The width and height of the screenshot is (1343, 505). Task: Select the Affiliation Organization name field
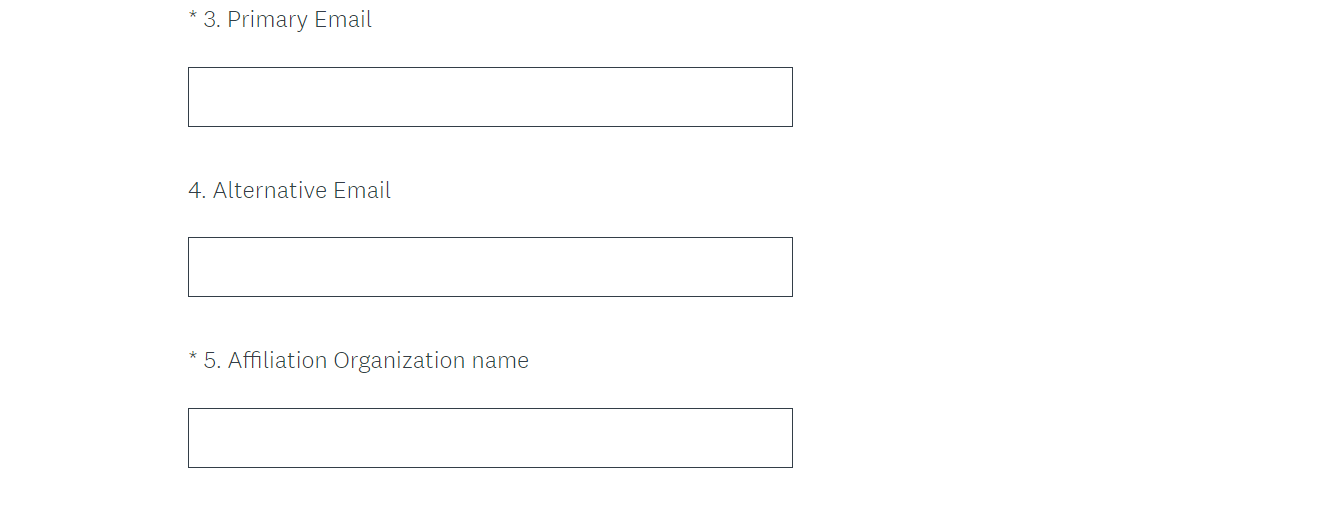point(490,438)
